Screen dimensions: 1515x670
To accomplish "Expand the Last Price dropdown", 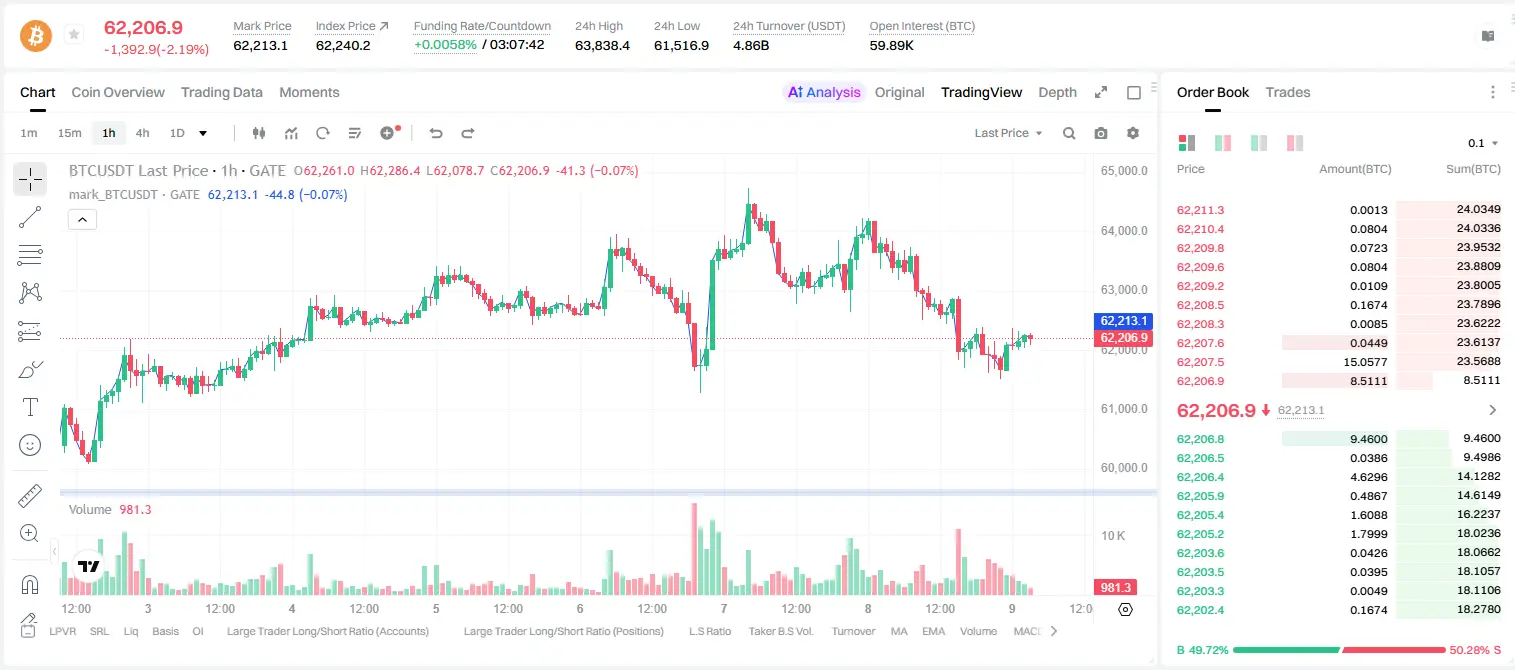I will (x=1008, y=133).
